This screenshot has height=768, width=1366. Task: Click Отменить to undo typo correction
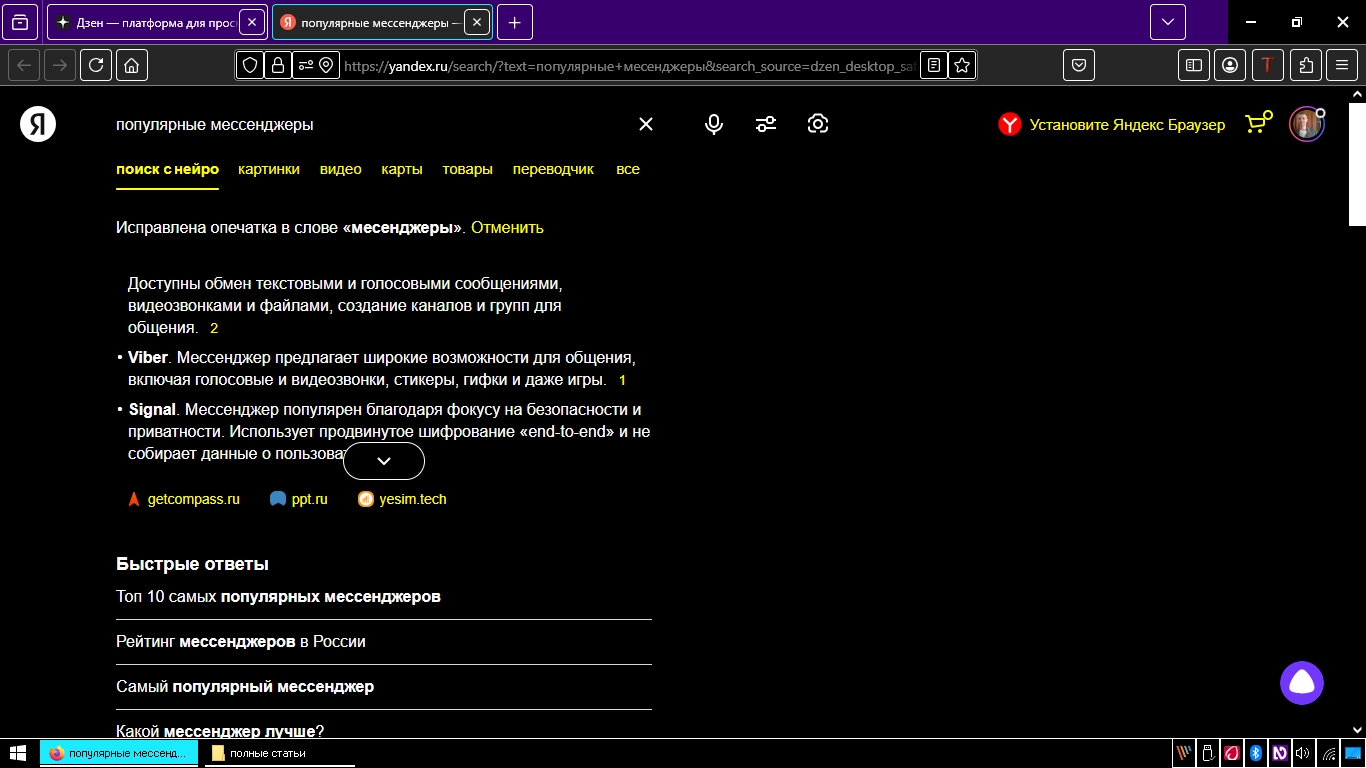(x=507, y=227)
